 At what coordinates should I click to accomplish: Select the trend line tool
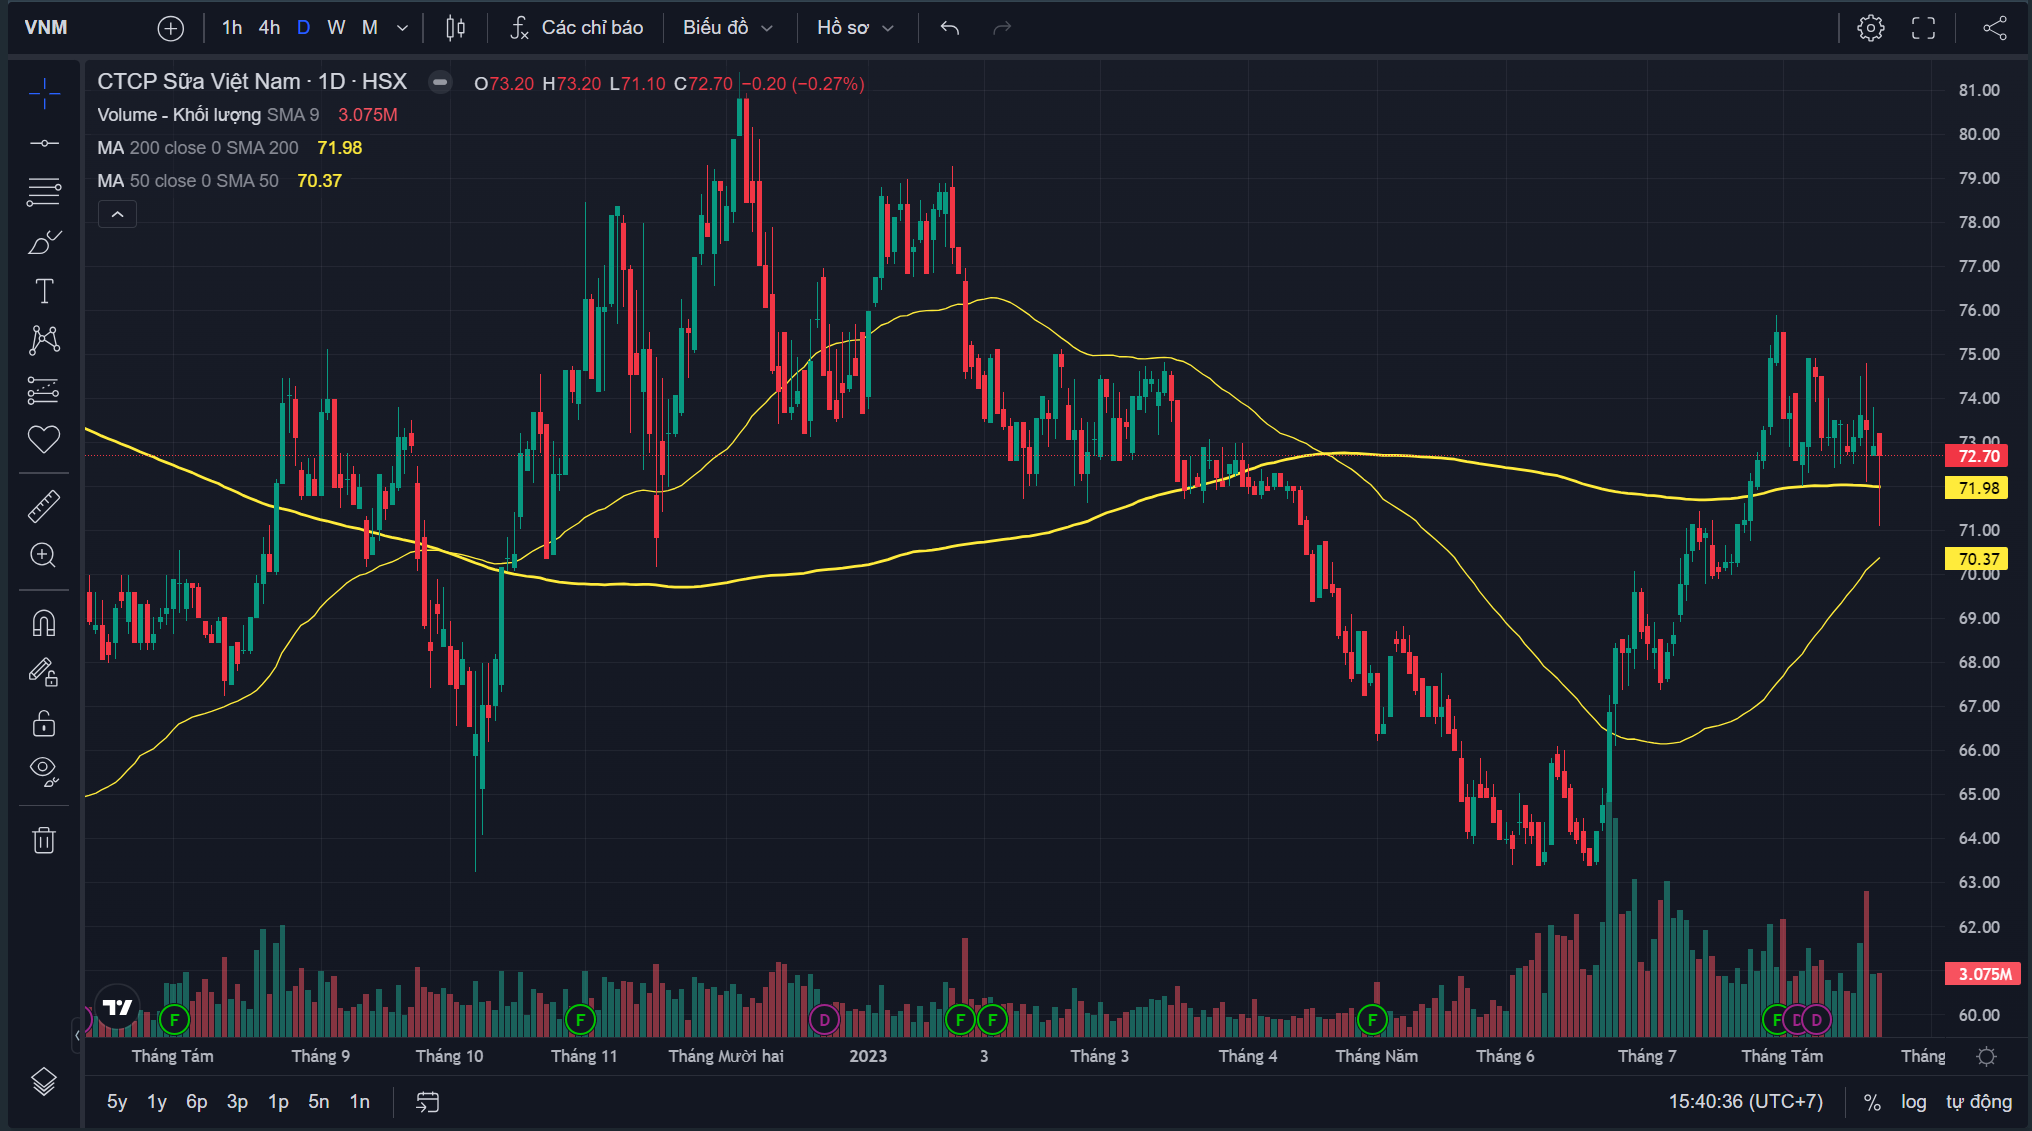[x=44, y=143]
